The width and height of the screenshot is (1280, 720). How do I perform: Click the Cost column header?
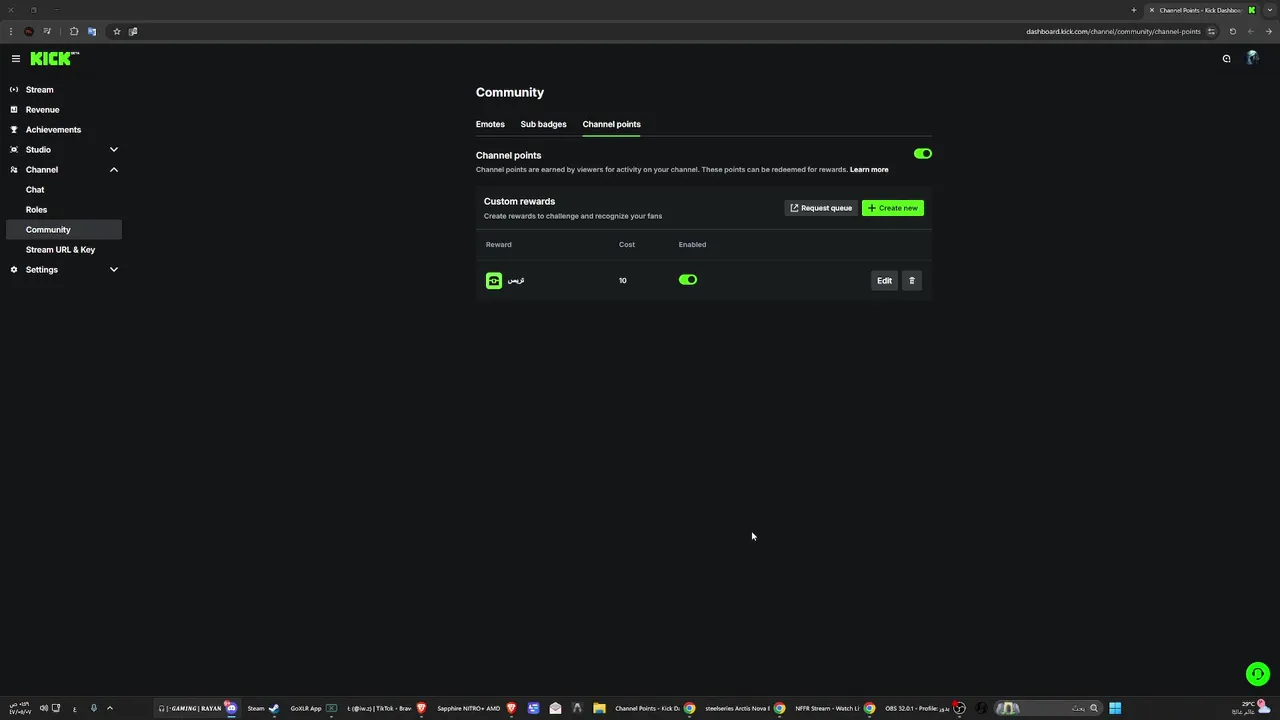pos(627,245)
